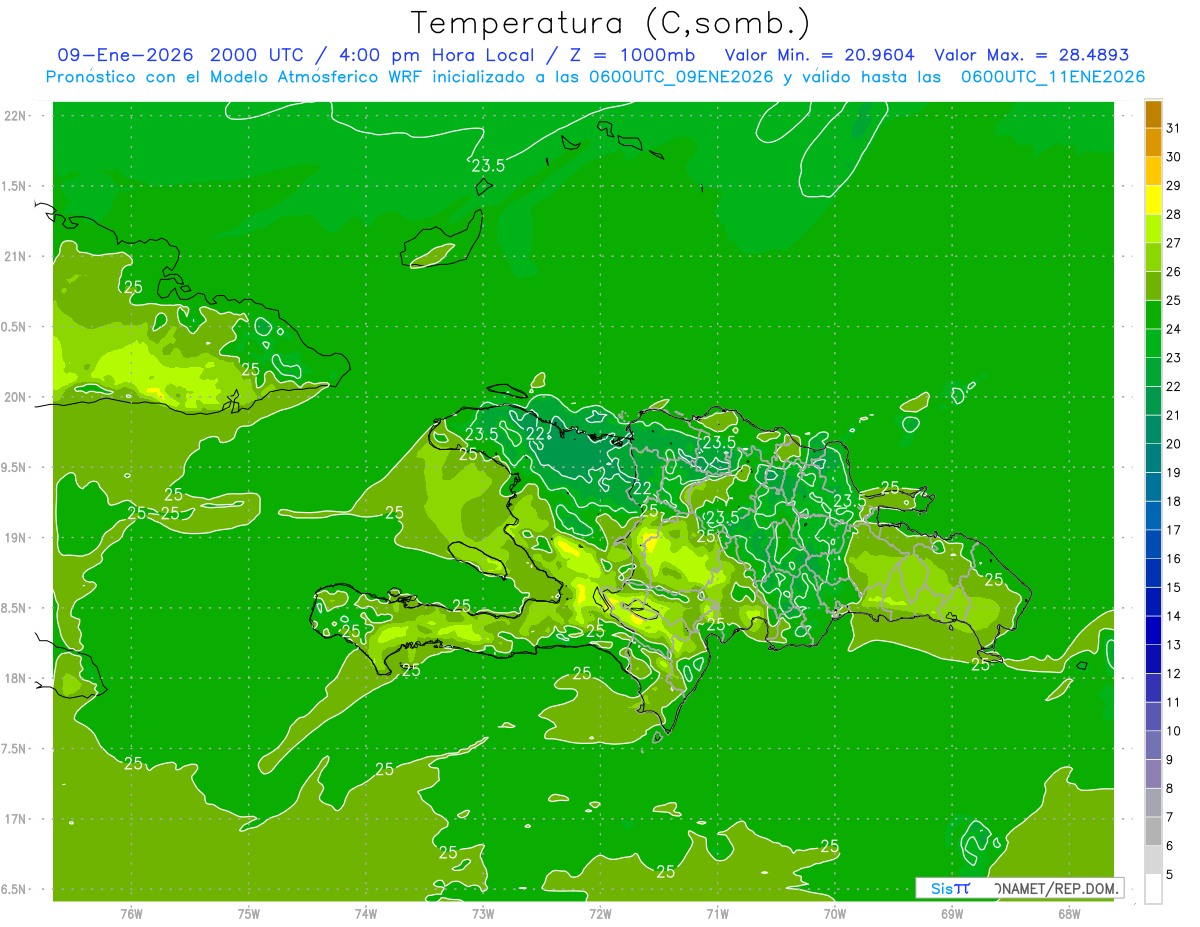
Task: Click the "72W" longitude axis label
Action: (600, 913)
